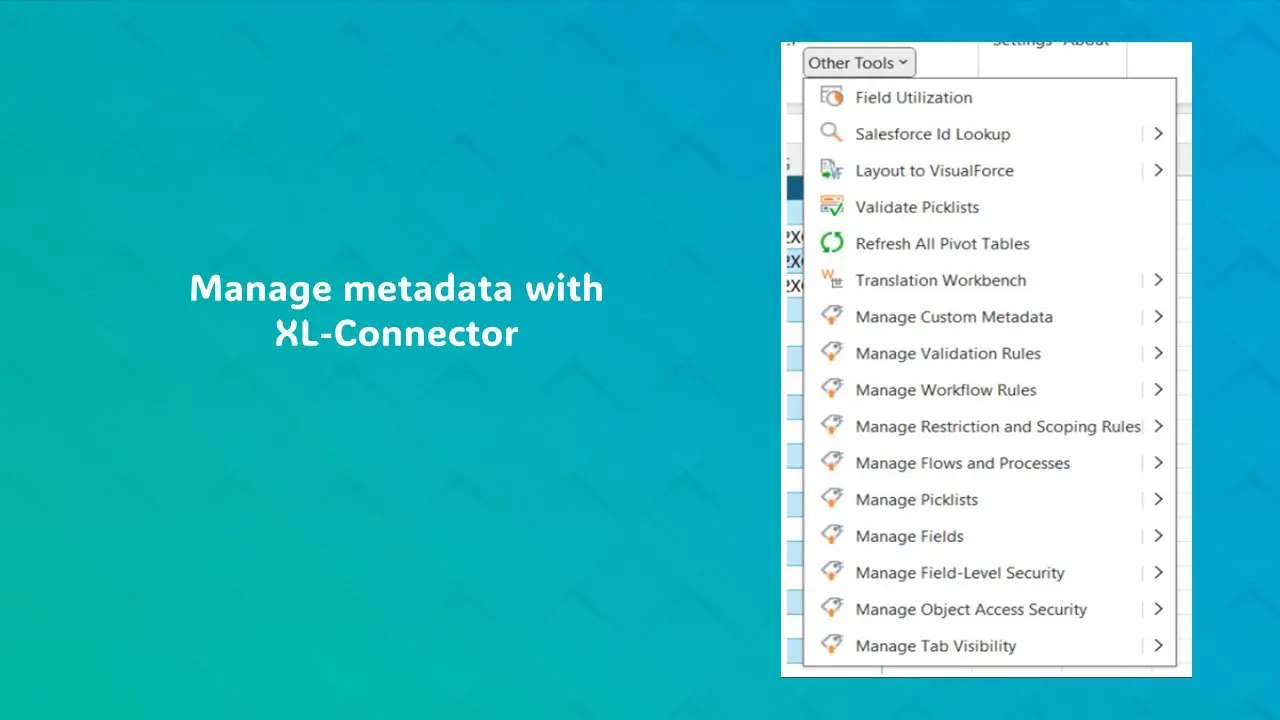Expand the Salesforce Id Lookup submenu arrow
Image resolution: width=1280 pixels, height=720 pixels.
(x=1158, y=133)
